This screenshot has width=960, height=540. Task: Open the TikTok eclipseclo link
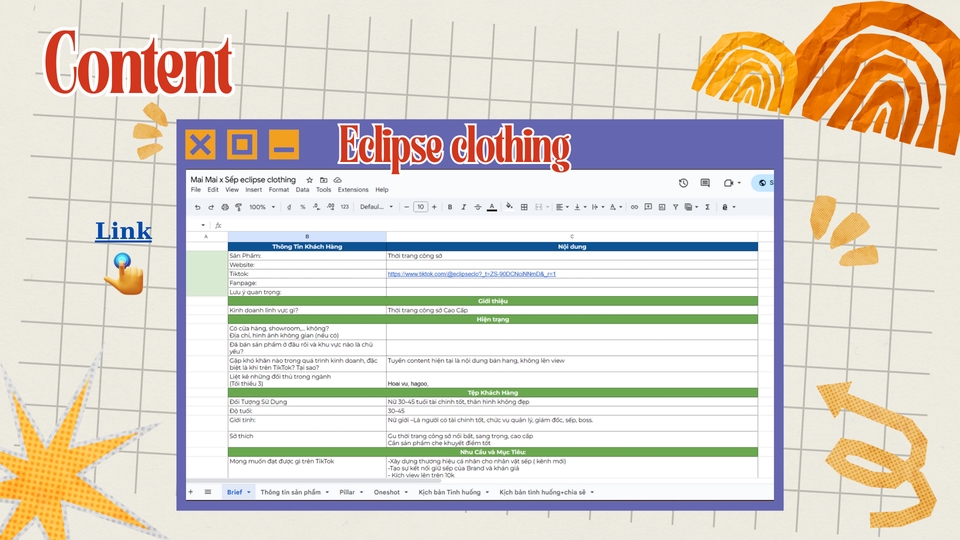[471, 273]
